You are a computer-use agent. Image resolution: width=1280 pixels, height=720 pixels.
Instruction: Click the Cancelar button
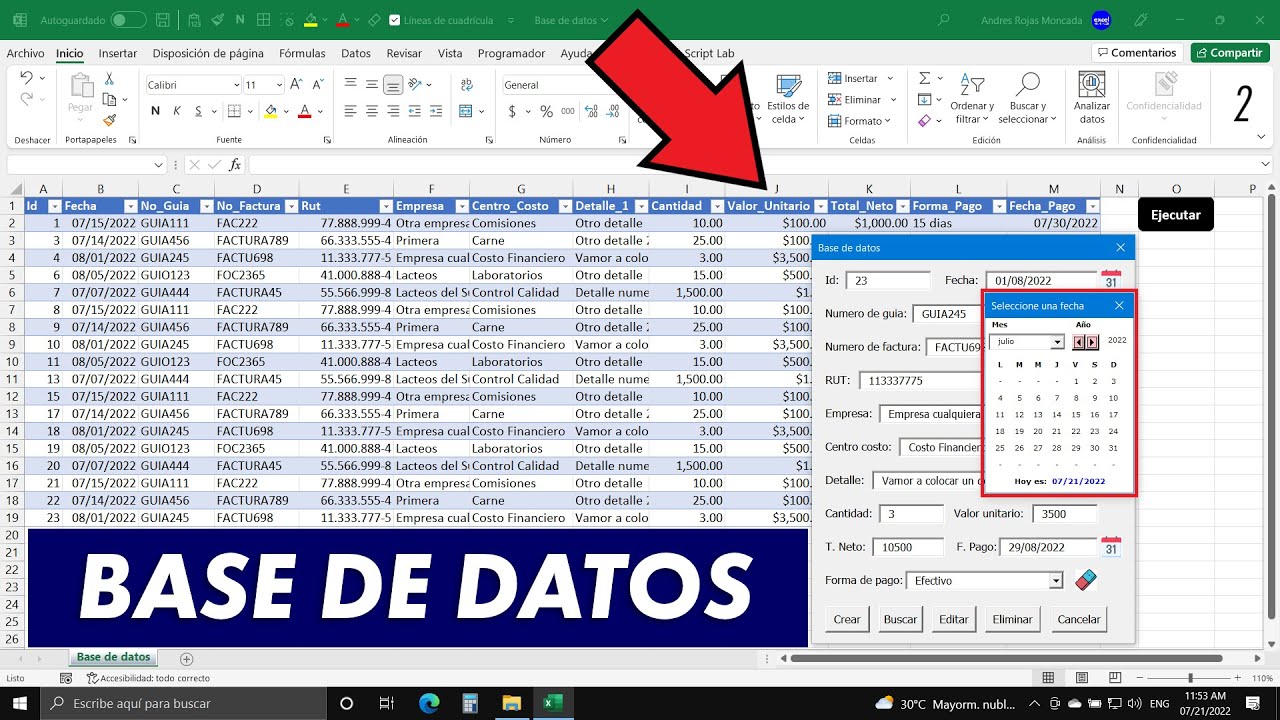(x=1079, y=619)
